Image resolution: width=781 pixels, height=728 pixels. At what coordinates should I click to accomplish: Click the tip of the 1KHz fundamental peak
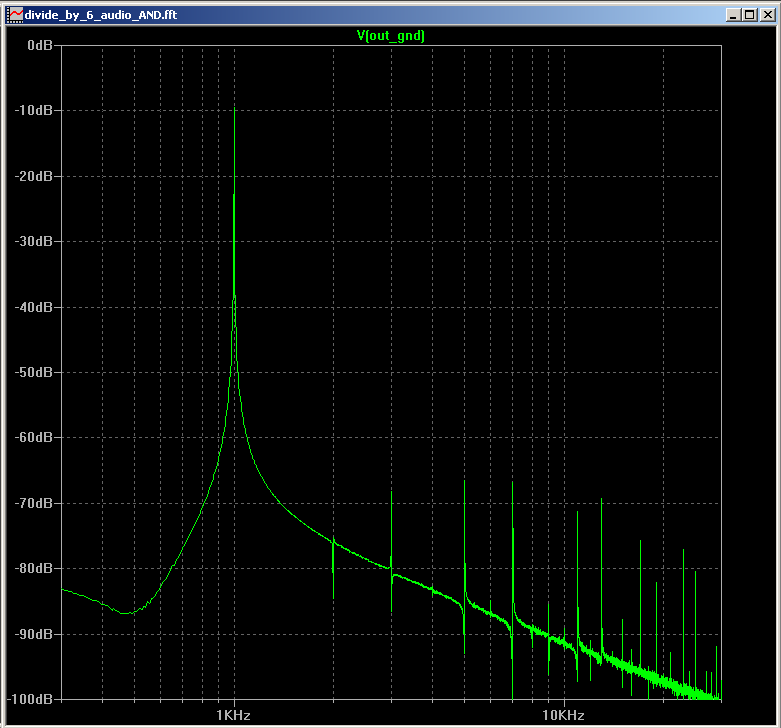pos(234,106)
